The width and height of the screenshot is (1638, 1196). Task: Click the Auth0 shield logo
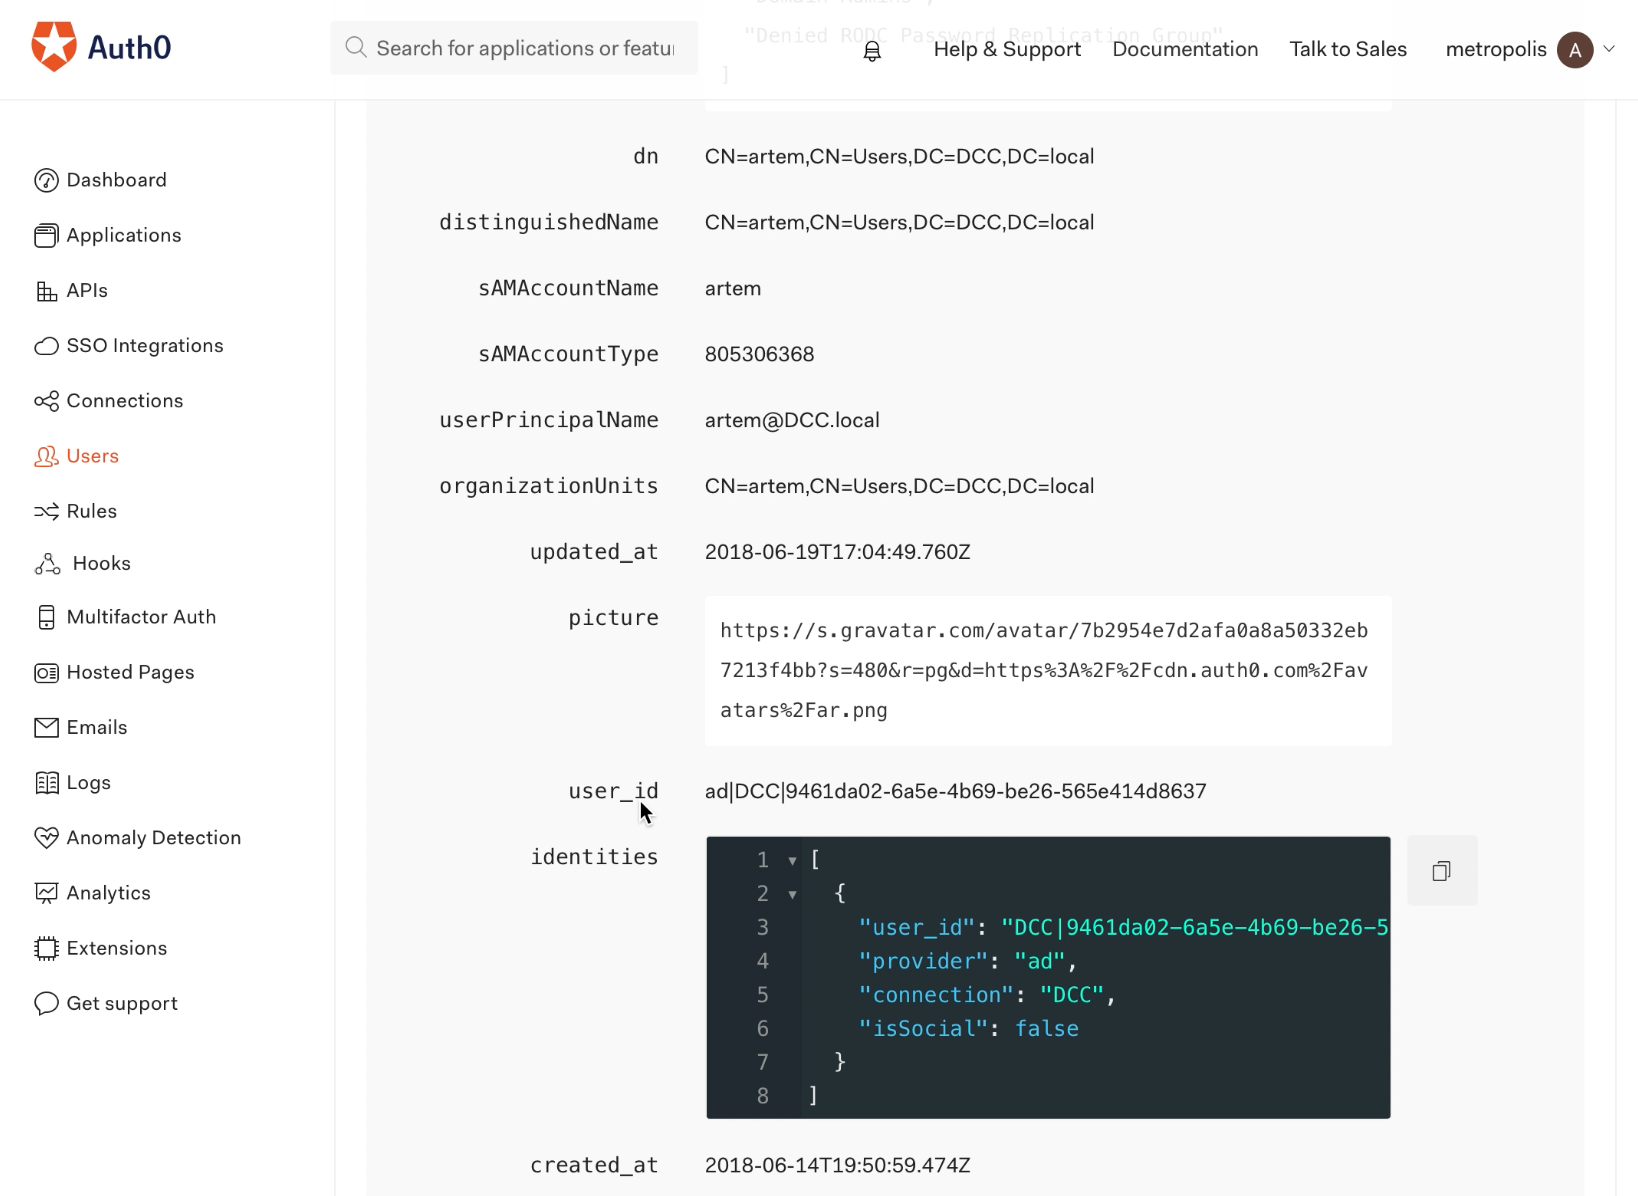tap(54, 46)
